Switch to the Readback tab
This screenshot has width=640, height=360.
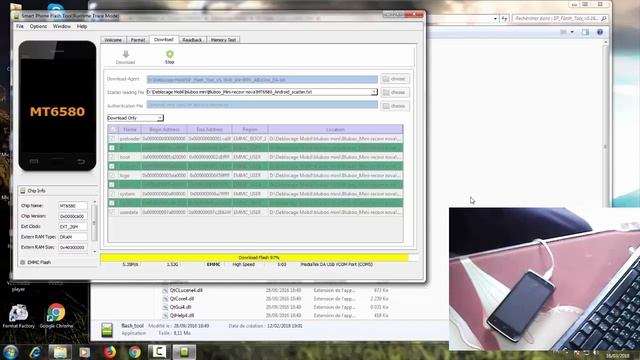pyautogui.click(x=192, y=40)
